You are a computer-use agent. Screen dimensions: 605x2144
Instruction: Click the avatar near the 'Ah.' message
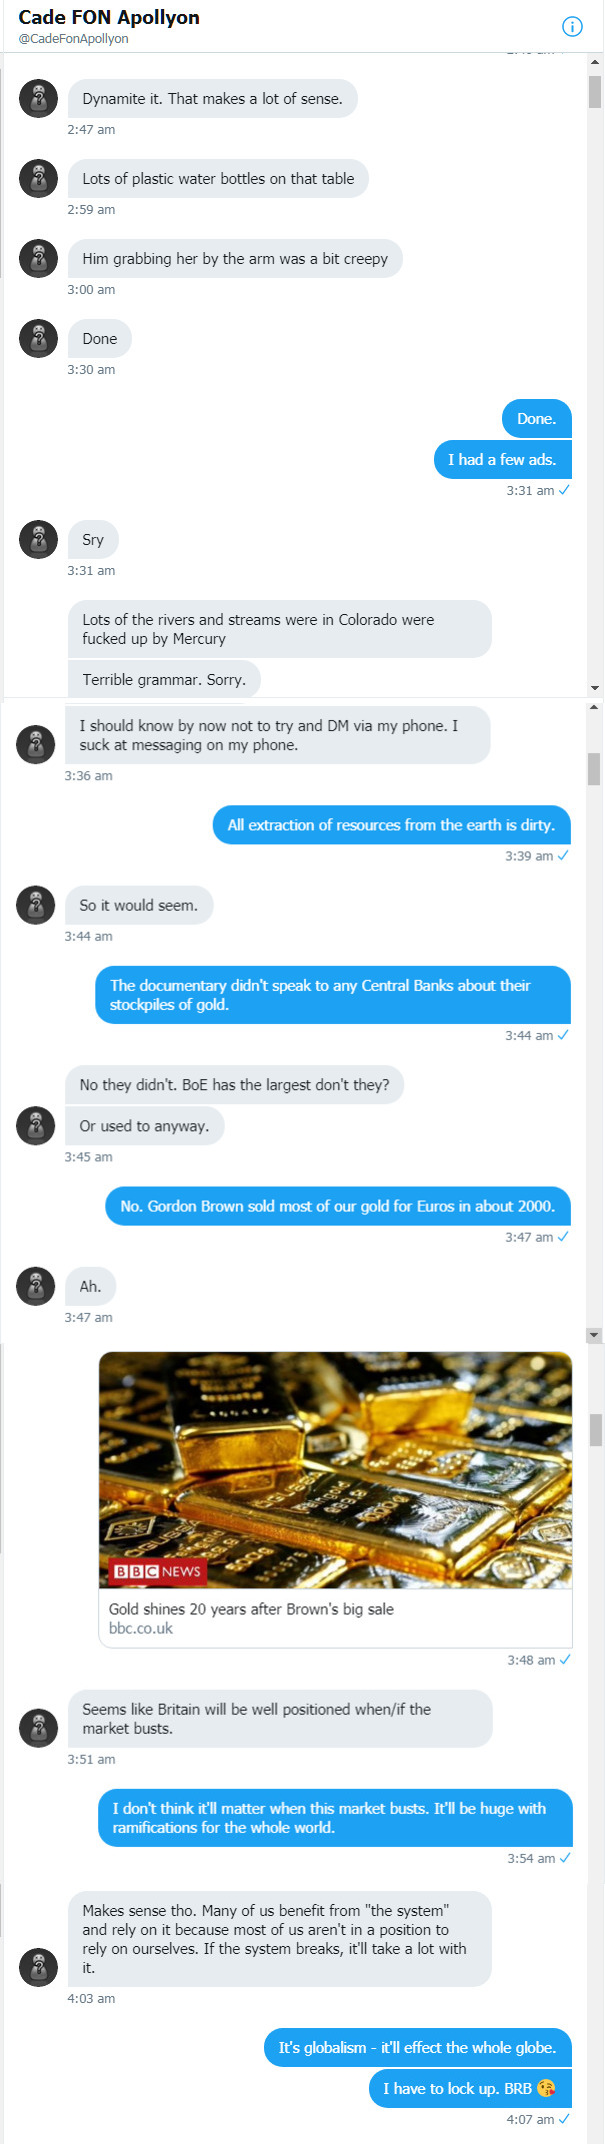[36, 1286]
